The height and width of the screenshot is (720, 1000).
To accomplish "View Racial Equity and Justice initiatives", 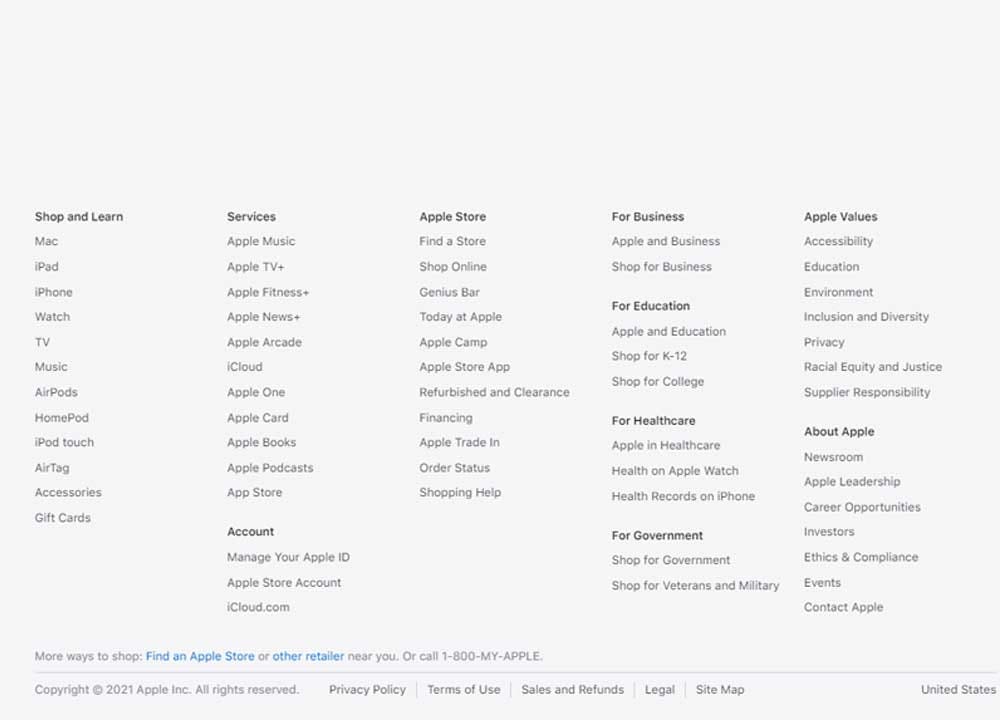I will (873, 367).
